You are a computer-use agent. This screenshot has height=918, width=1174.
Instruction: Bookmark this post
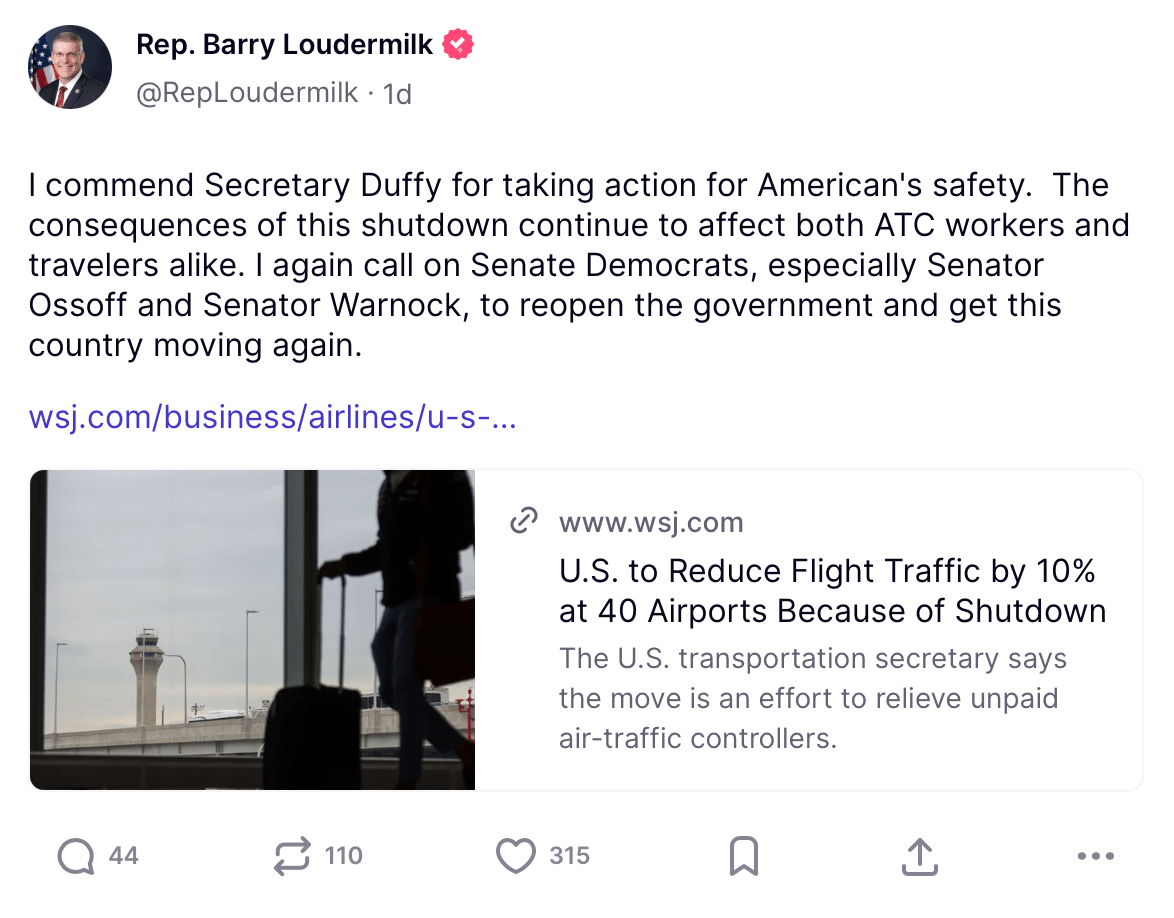coord(743,856)
